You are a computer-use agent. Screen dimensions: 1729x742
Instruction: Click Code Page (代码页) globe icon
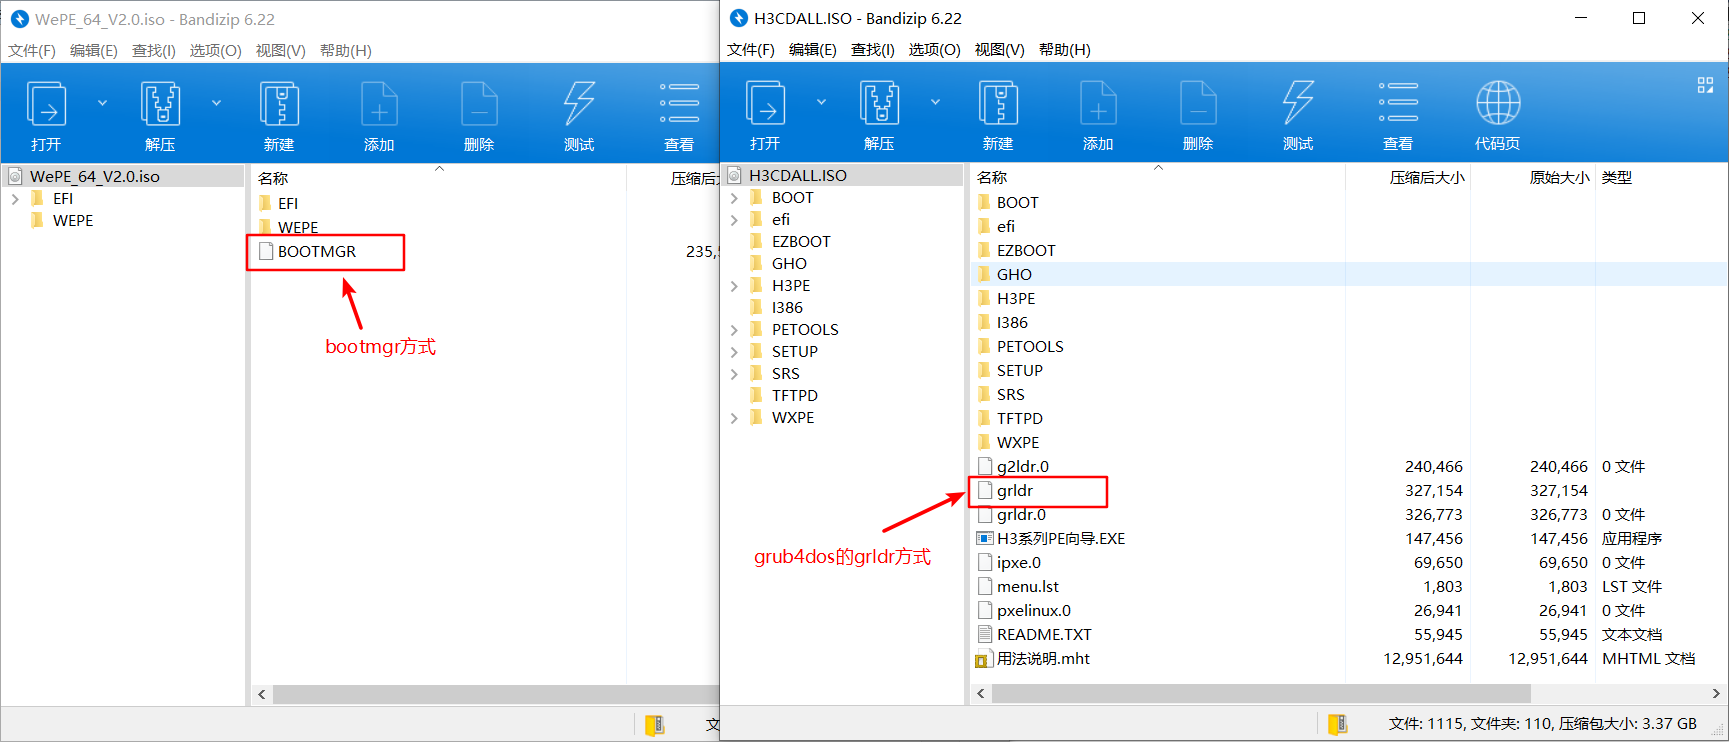[1498, 103]
